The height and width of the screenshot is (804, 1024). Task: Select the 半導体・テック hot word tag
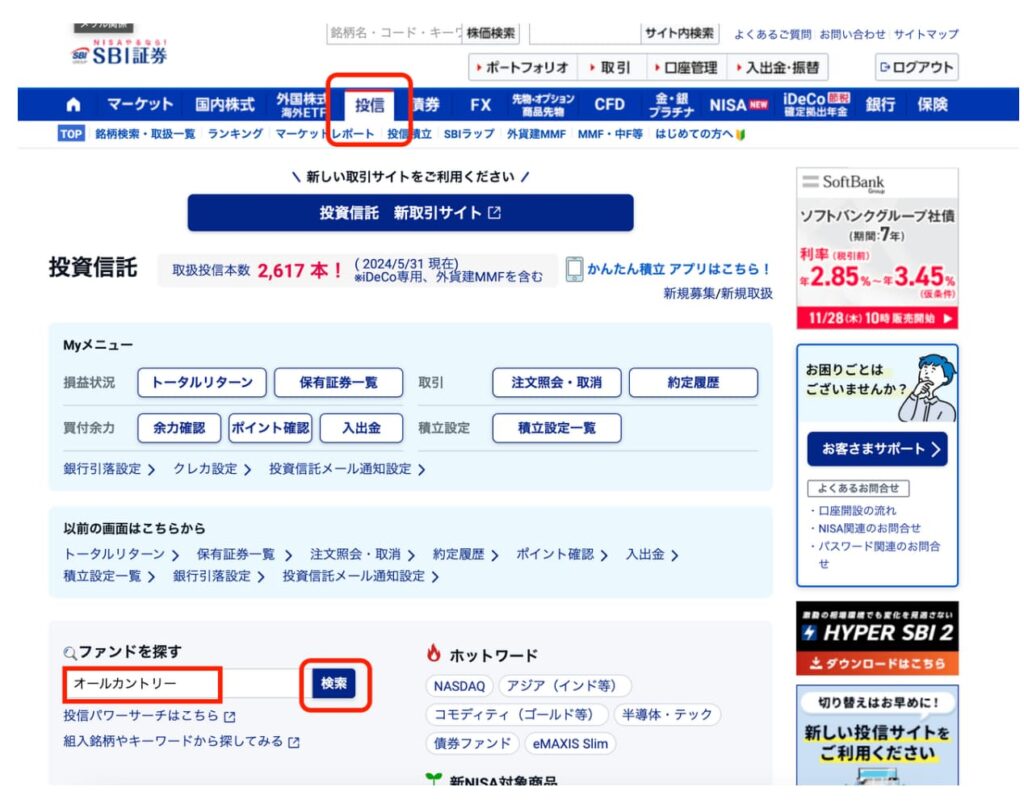point(667,715)
